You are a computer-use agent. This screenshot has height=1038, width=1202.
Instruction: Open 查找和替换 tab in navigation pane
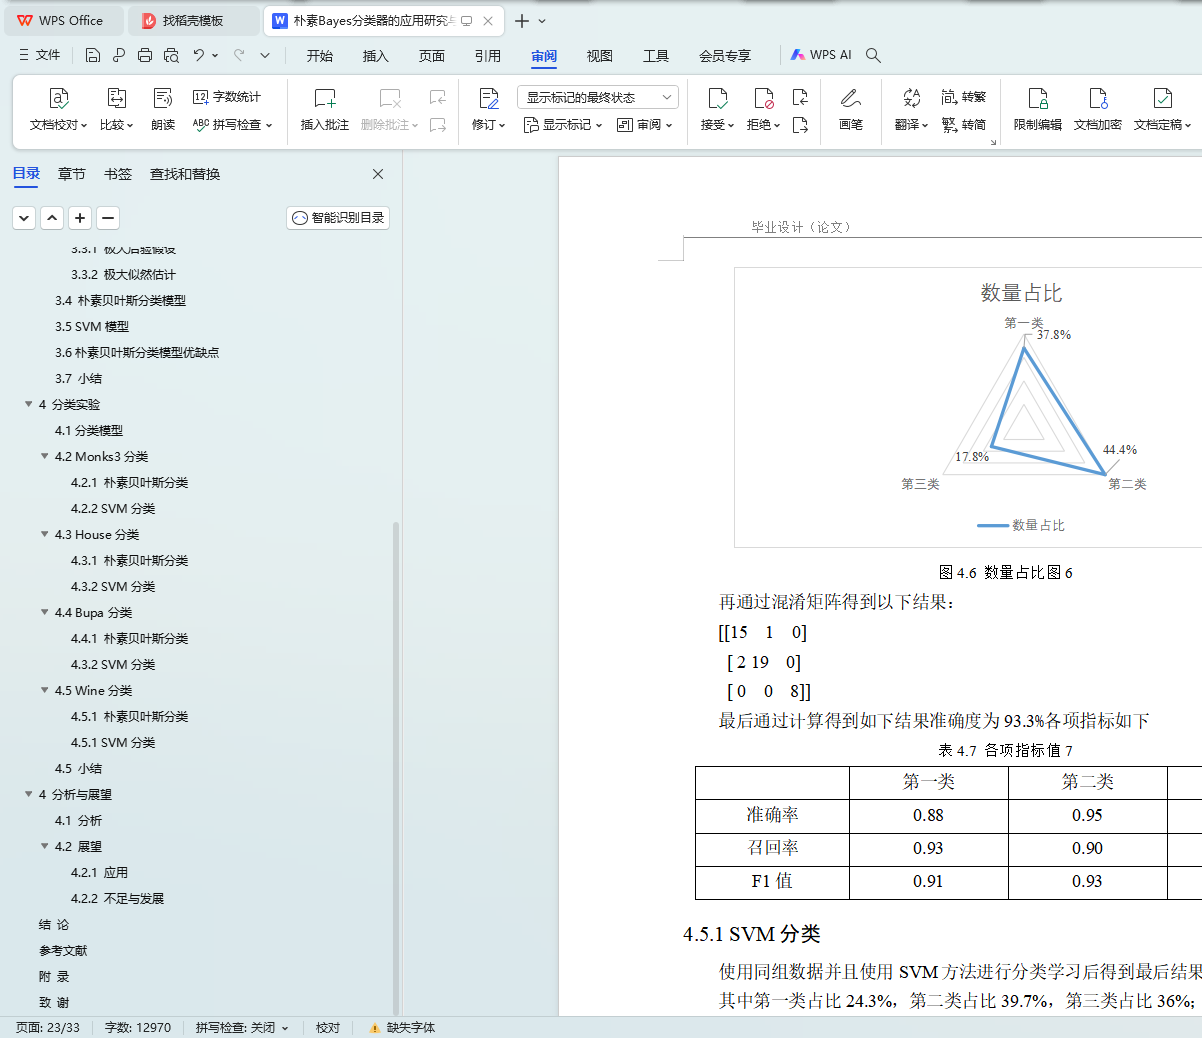coord(185,174)
